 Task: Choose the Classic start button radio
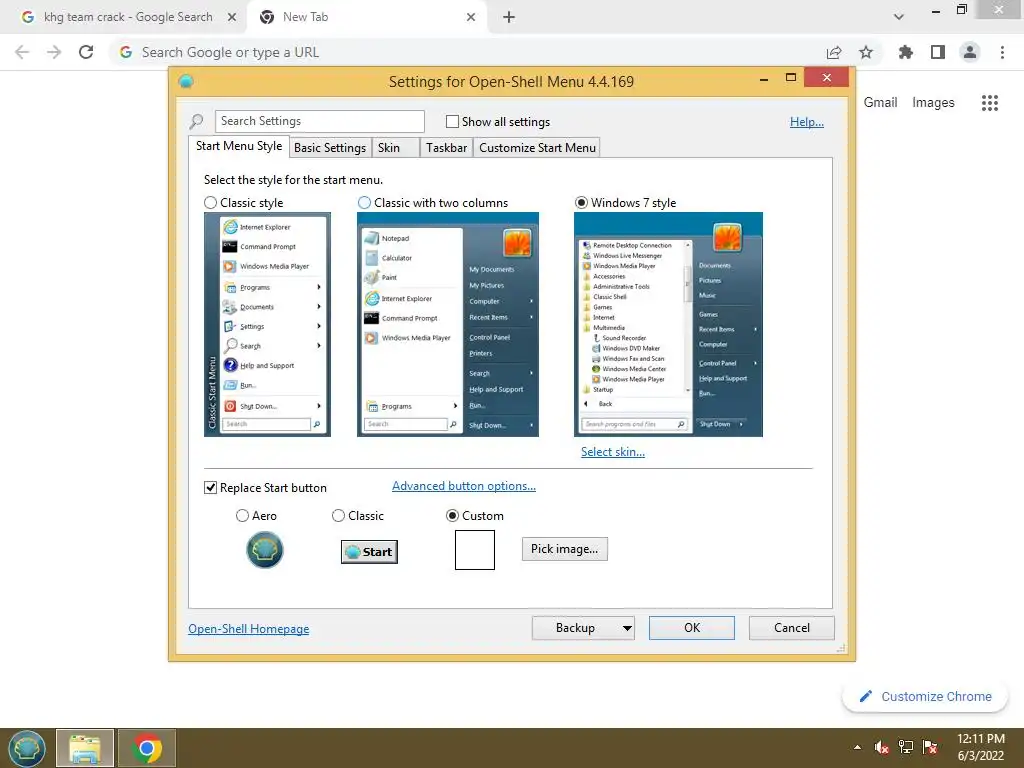coord(338,516)
